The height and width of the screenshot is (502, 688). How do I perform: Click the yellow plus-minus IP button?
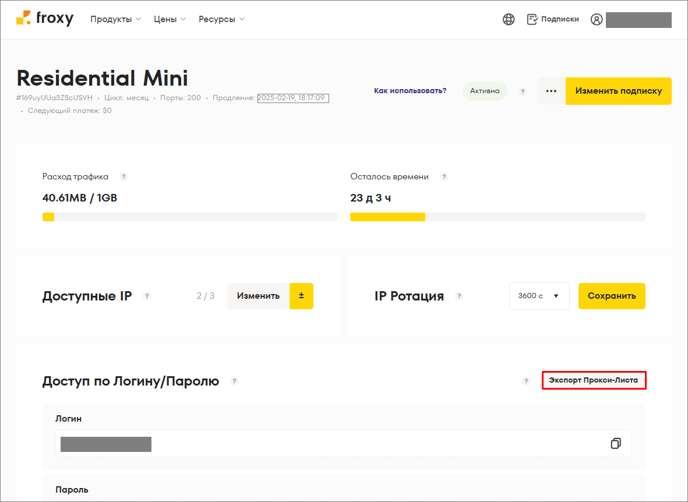coord(301,296)
